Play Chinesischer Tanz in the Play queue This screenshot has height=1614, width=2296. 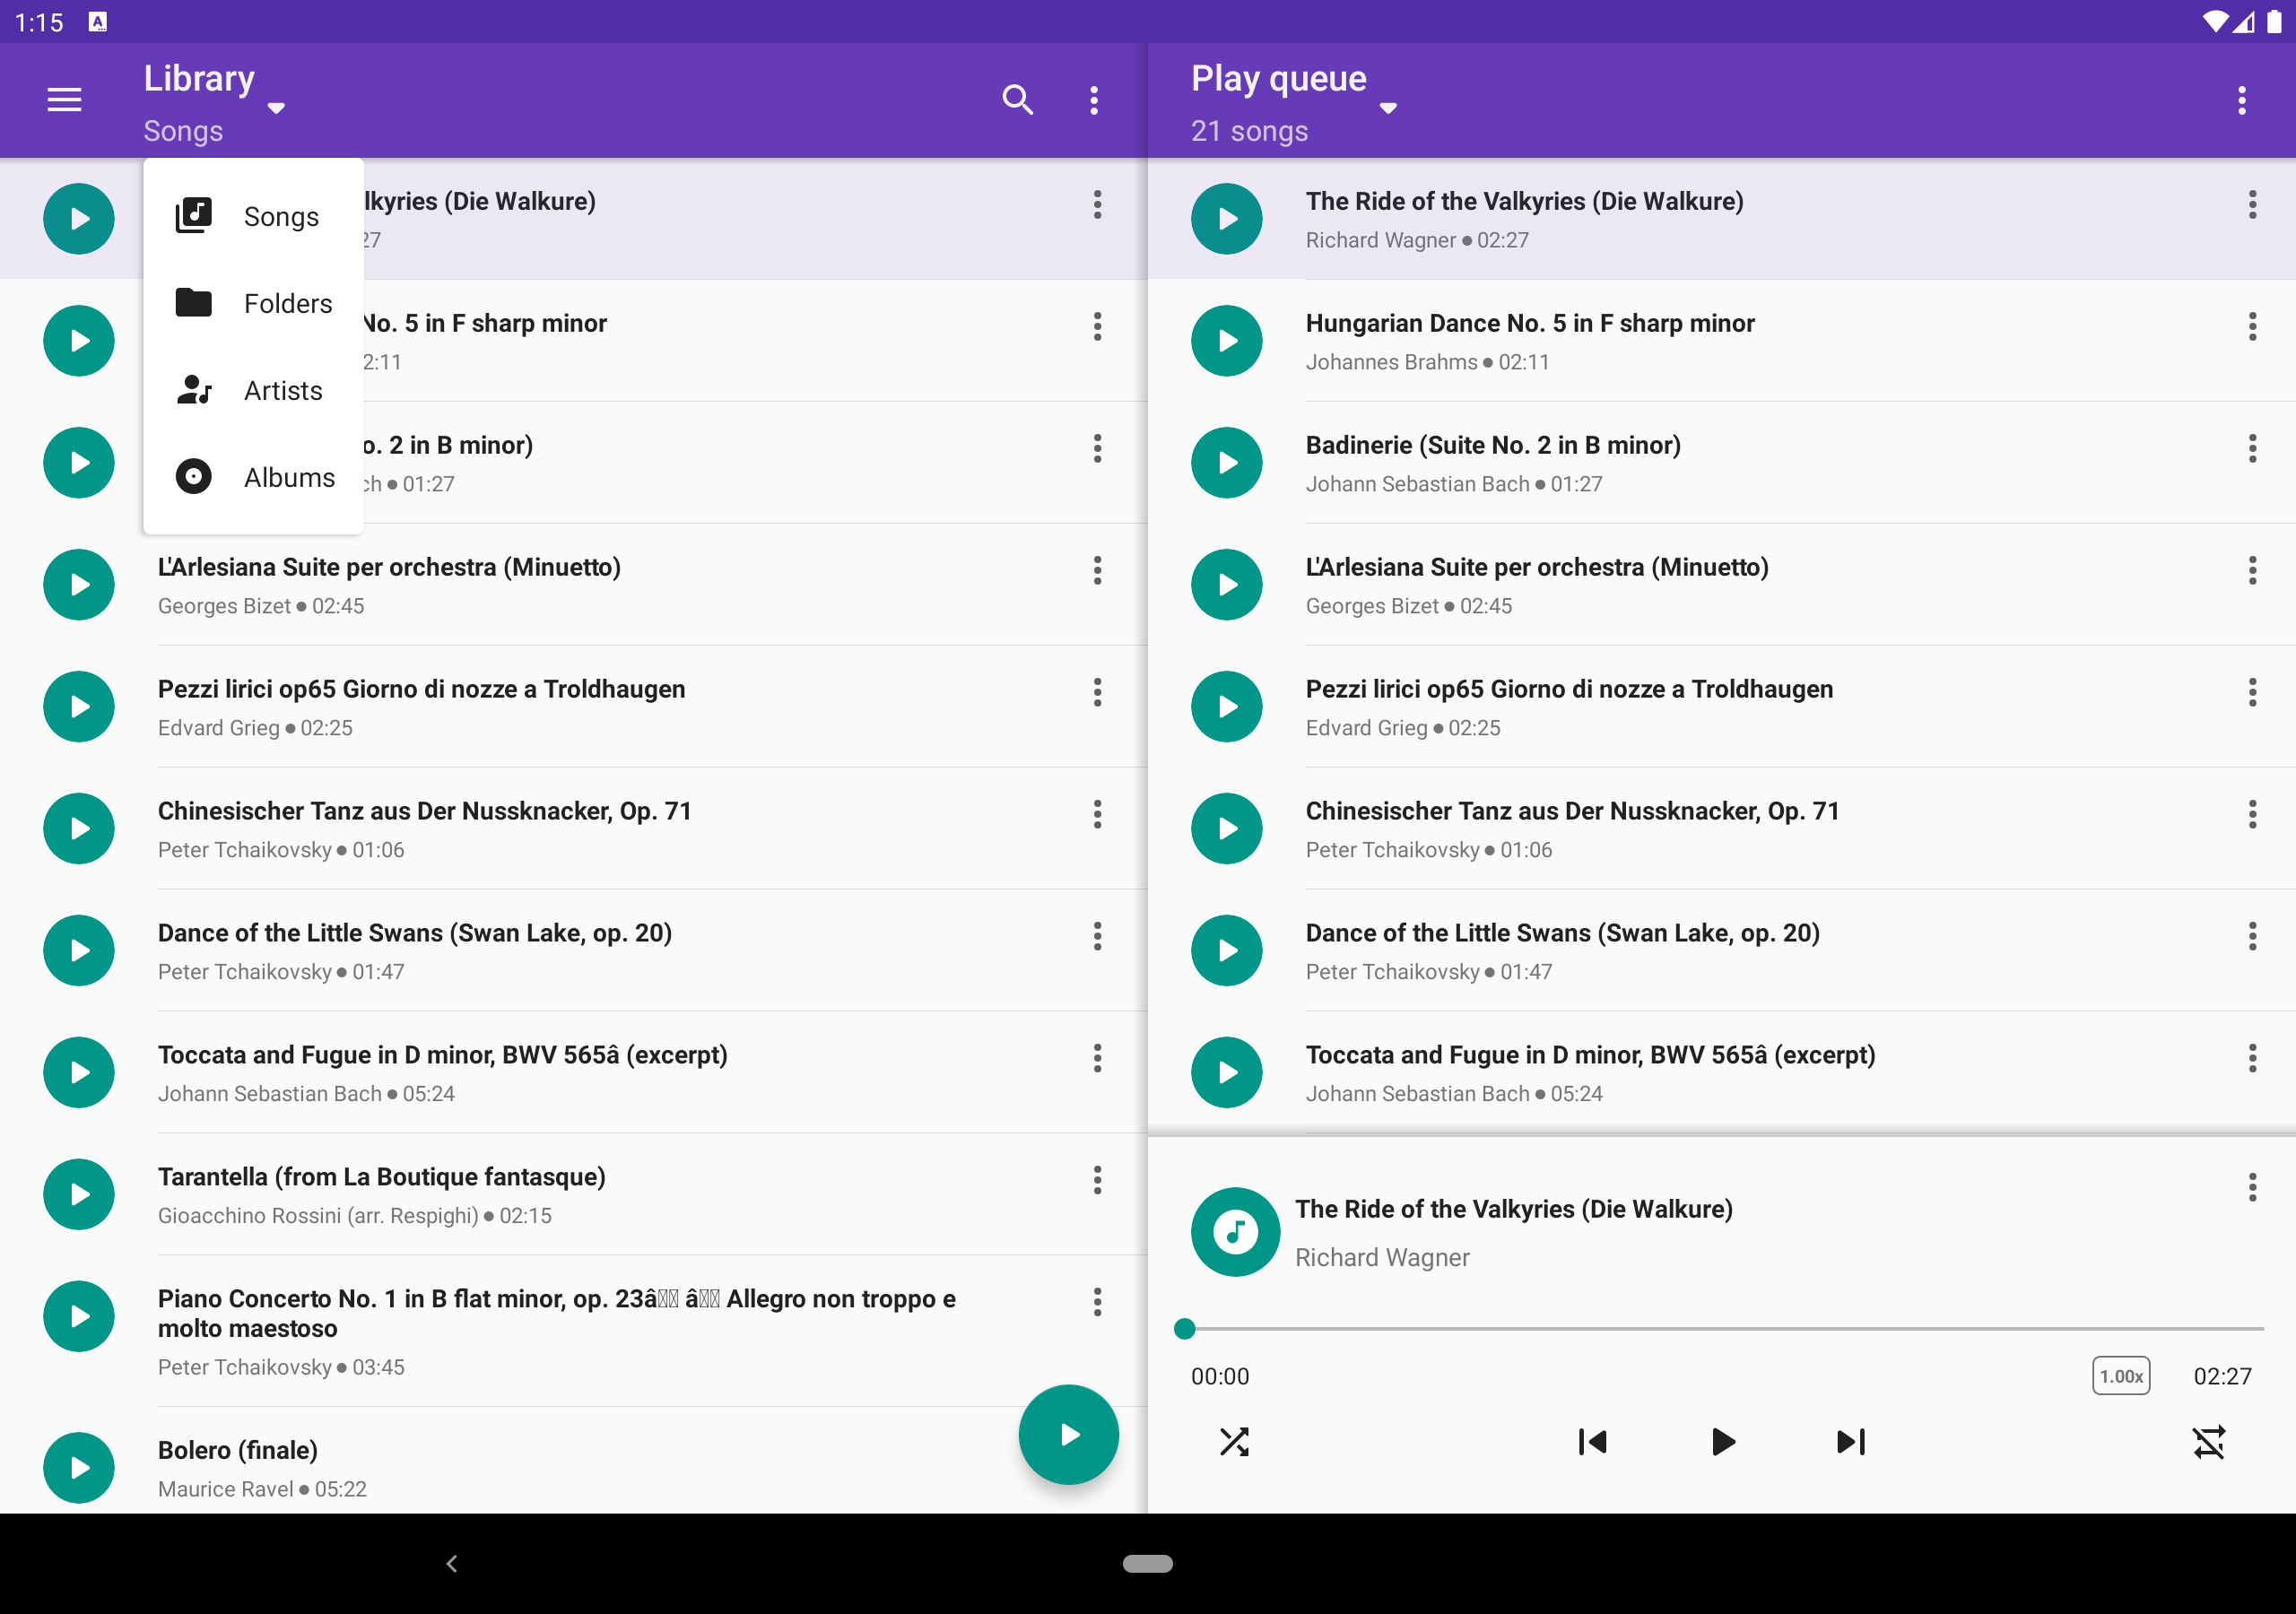point(1227,829)
